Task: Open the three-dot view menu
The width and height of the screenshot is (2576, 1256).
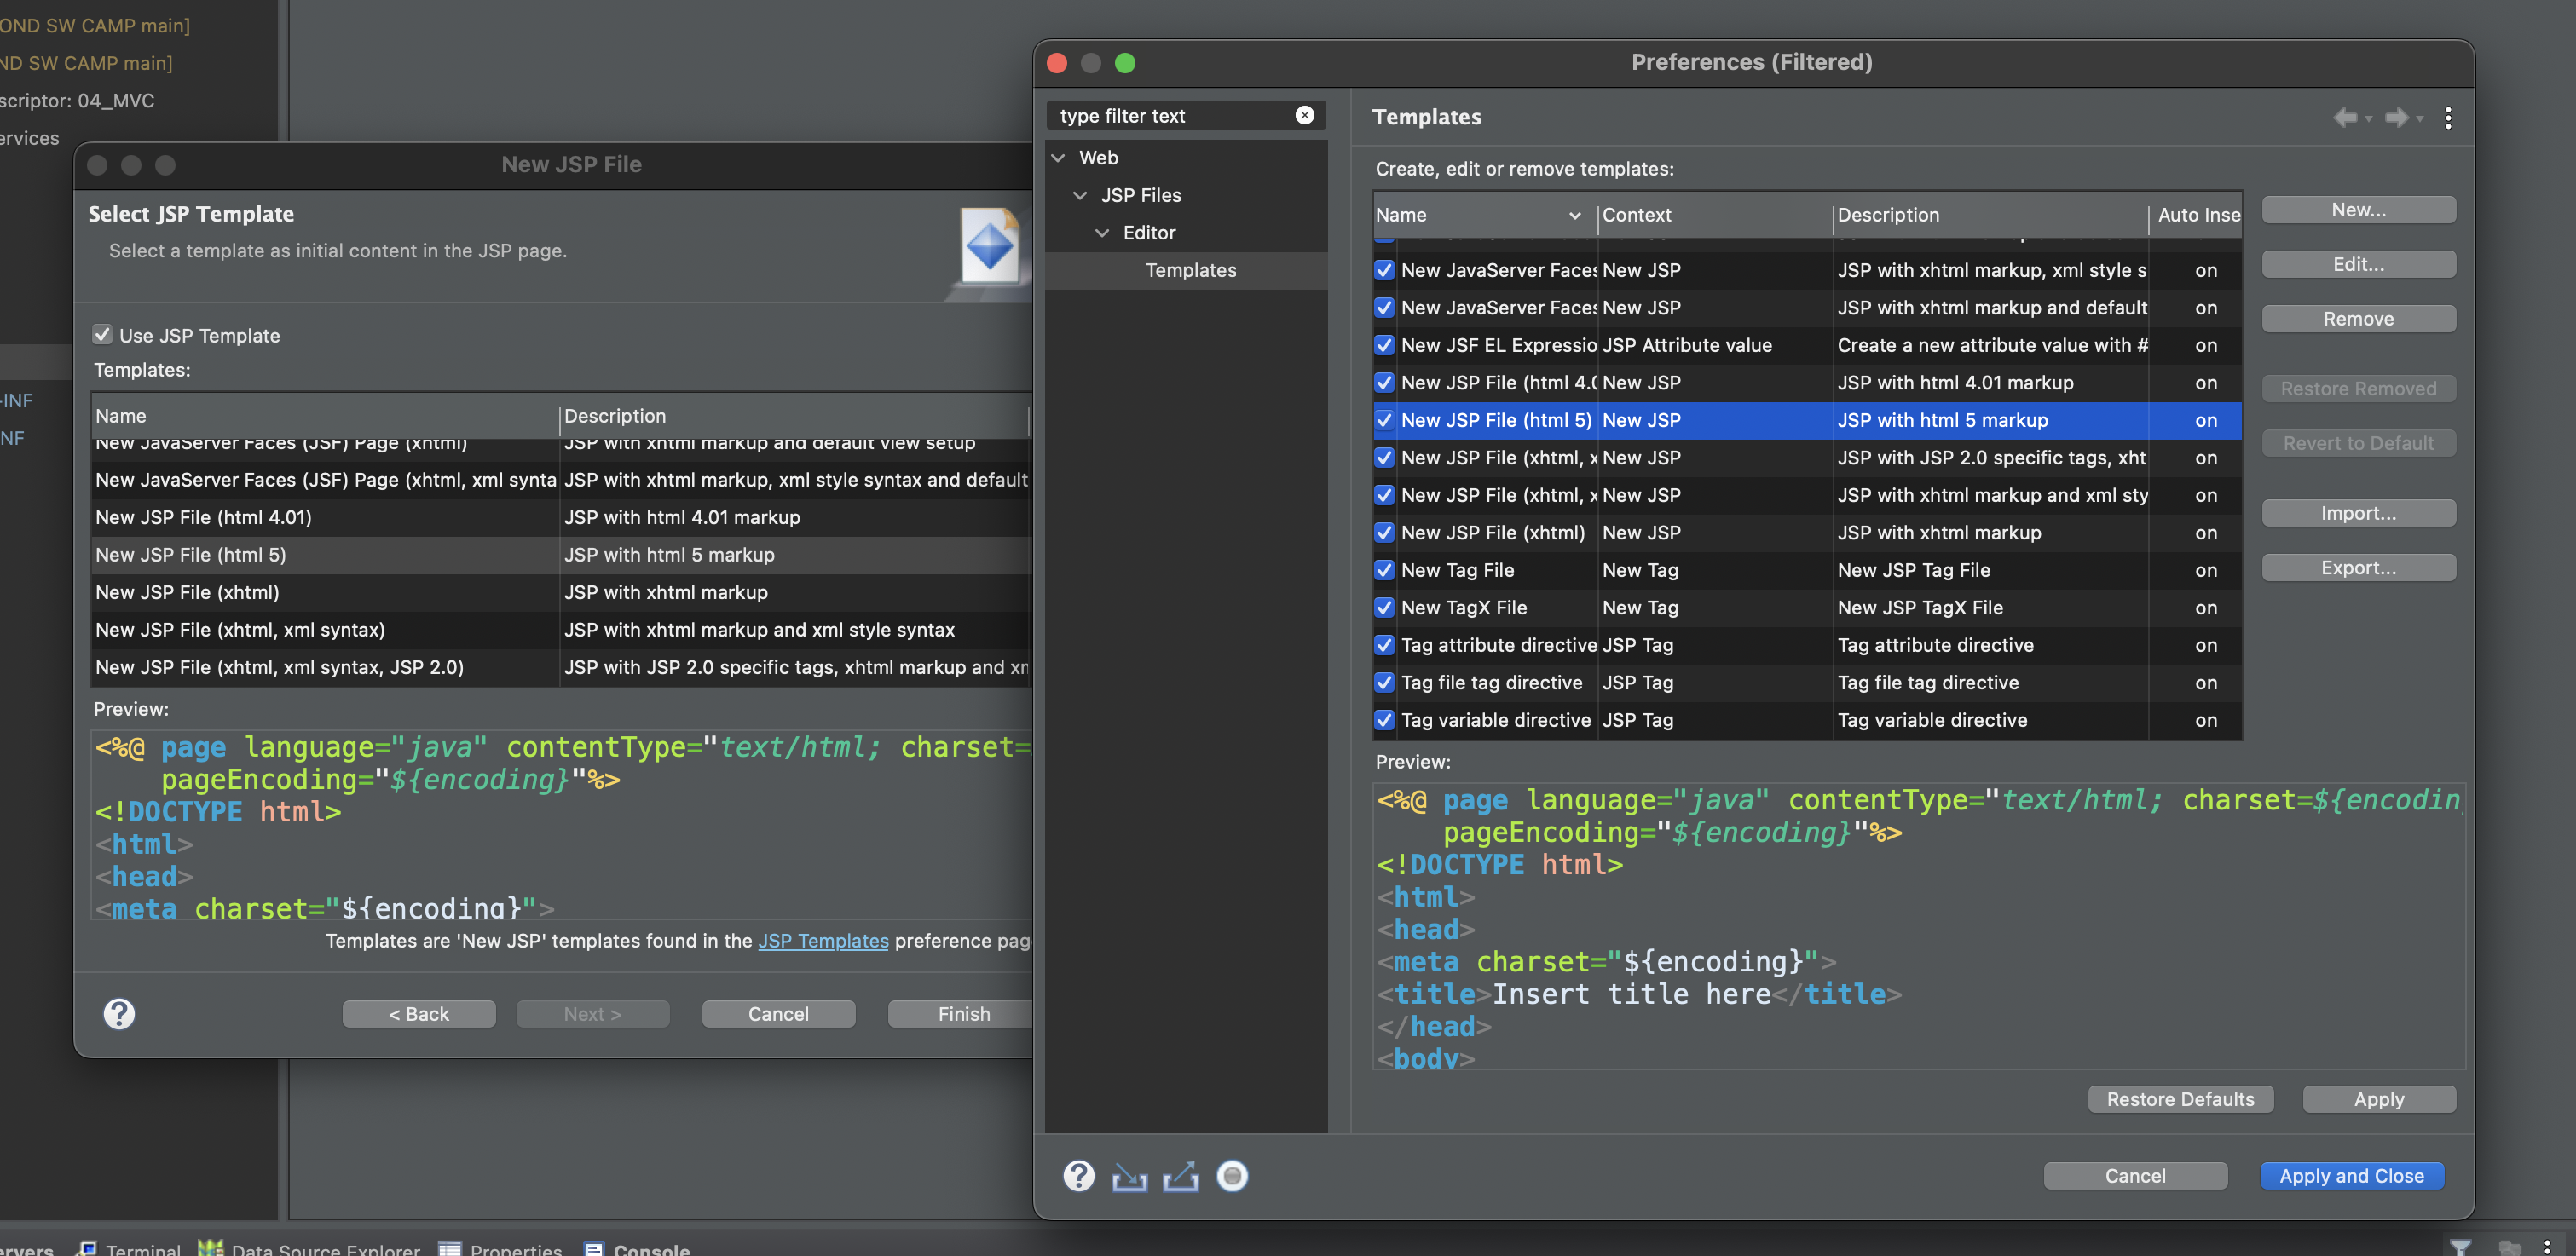Action: 2447,118
